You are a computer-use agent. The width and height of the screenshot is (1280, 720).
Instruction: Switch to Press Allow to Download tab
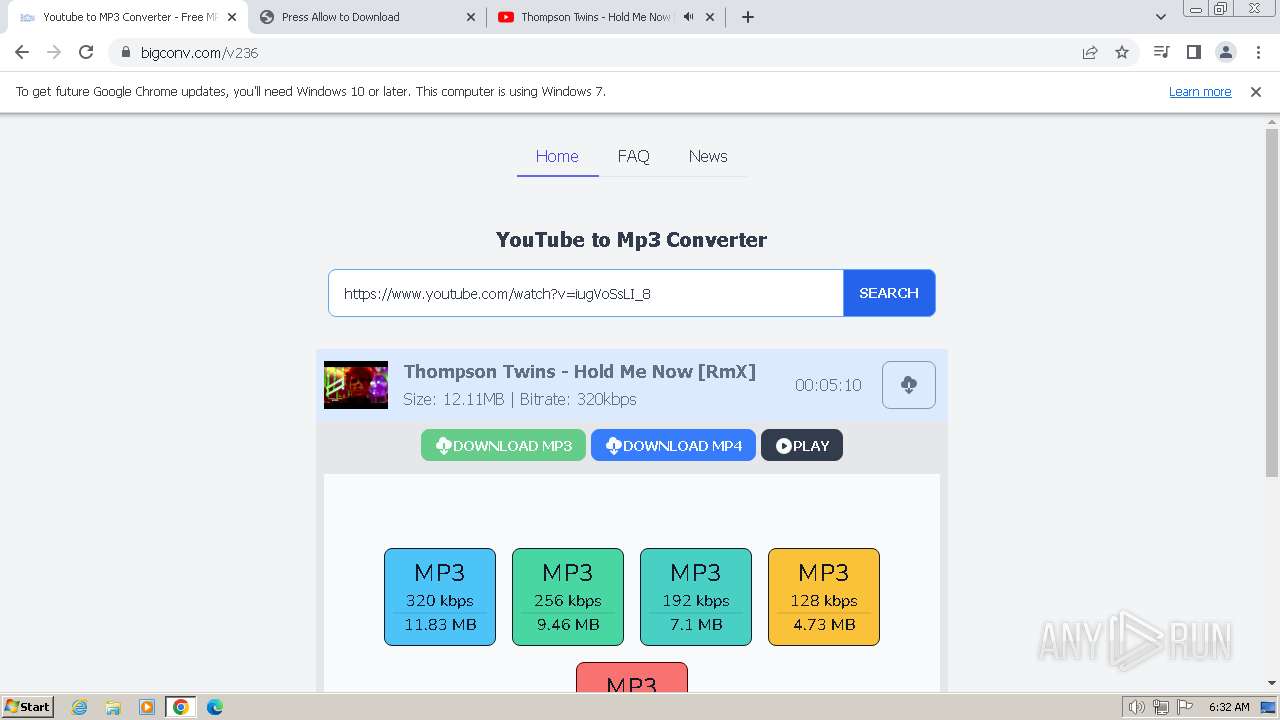pos(367,17)
